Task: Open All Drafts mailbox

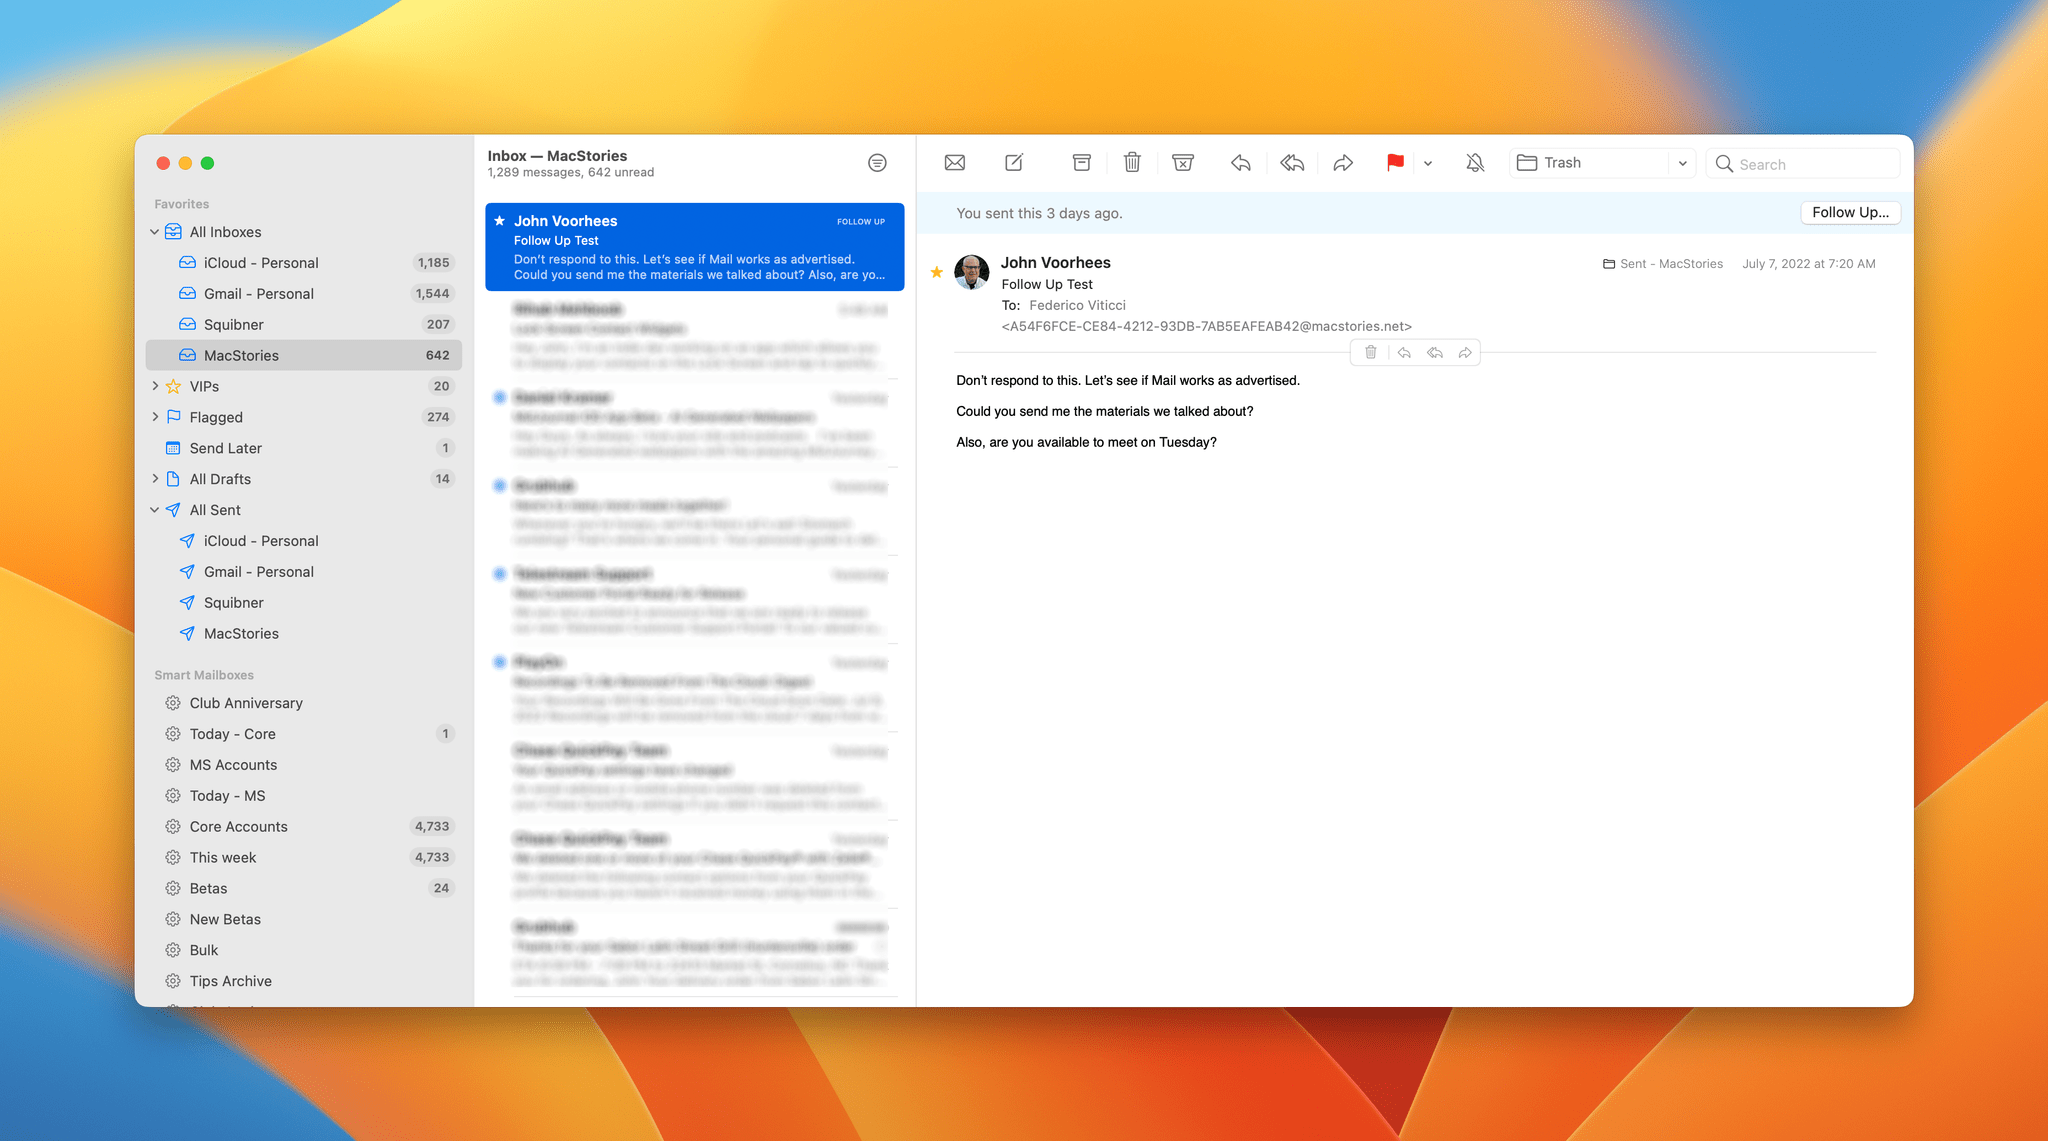Action: (304, 479)
